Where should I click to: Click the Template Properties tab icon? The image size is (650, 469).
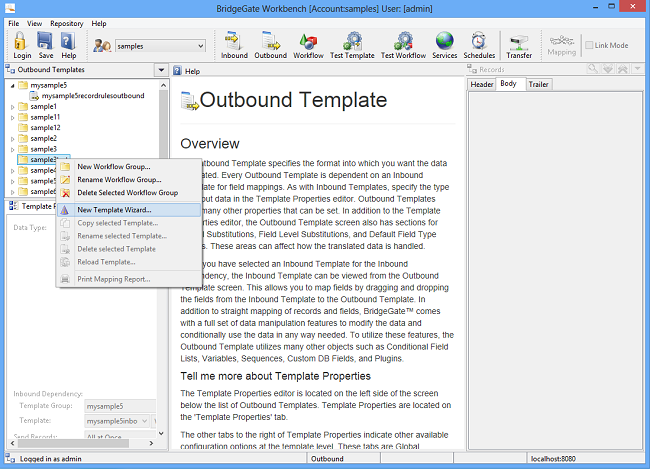click(x=13, y=206)
